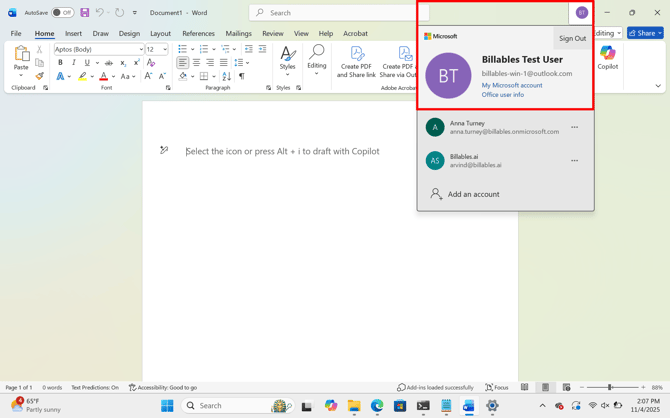Screen dimensions: 670x418
Task: Select the Format Painter brush icon
Action: click(39, 76)
